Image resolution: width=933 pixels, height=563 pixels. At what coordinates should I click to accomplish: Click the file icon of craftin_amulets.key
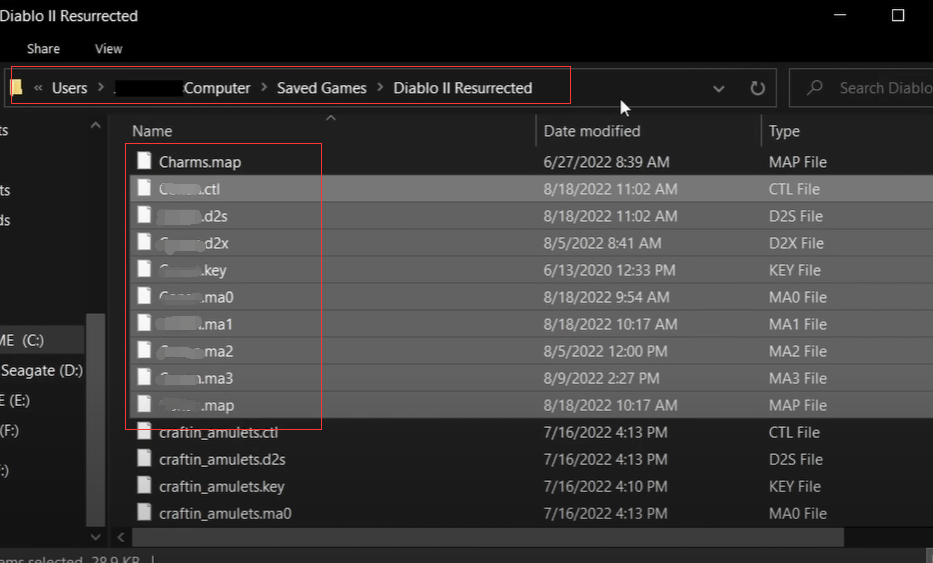pos(144,486)
